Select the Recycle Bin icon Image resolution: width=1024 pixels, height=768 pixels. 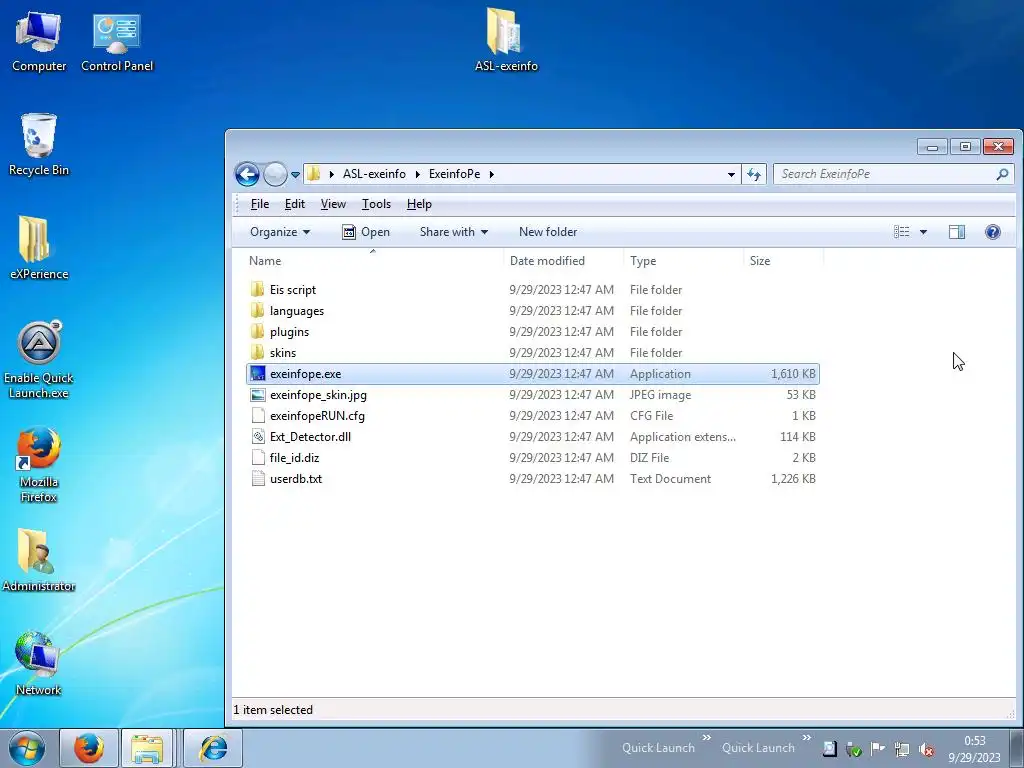tap(39, 145)
